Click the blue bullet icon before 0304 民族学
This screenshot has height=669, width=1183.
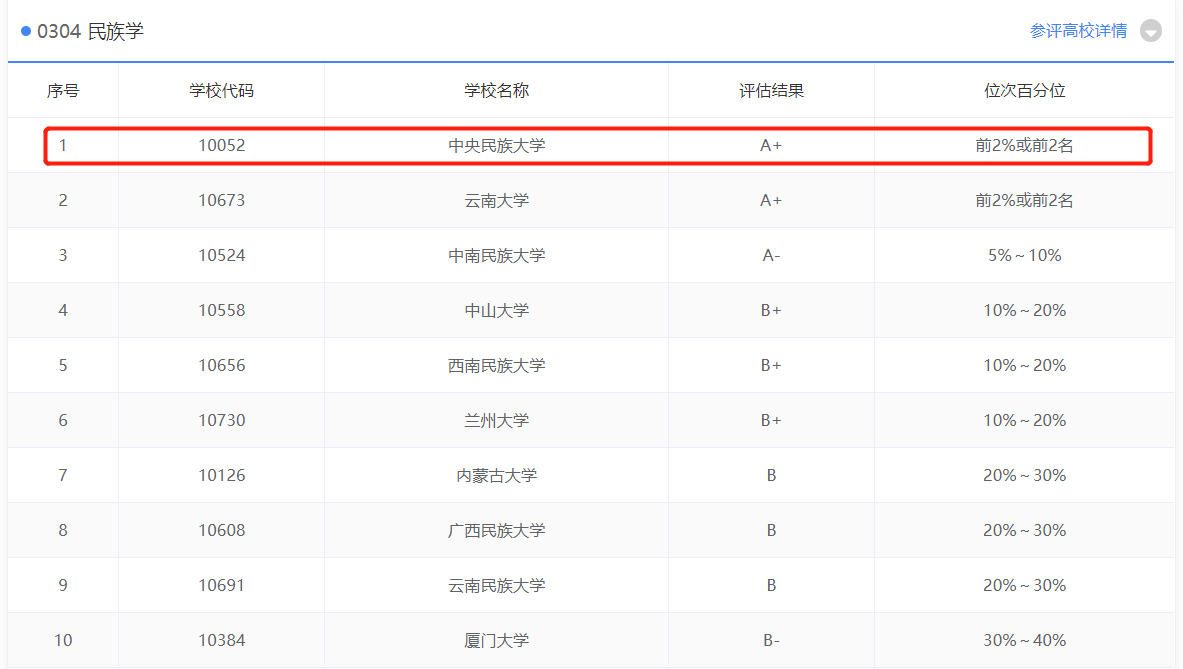coord(24,31)
